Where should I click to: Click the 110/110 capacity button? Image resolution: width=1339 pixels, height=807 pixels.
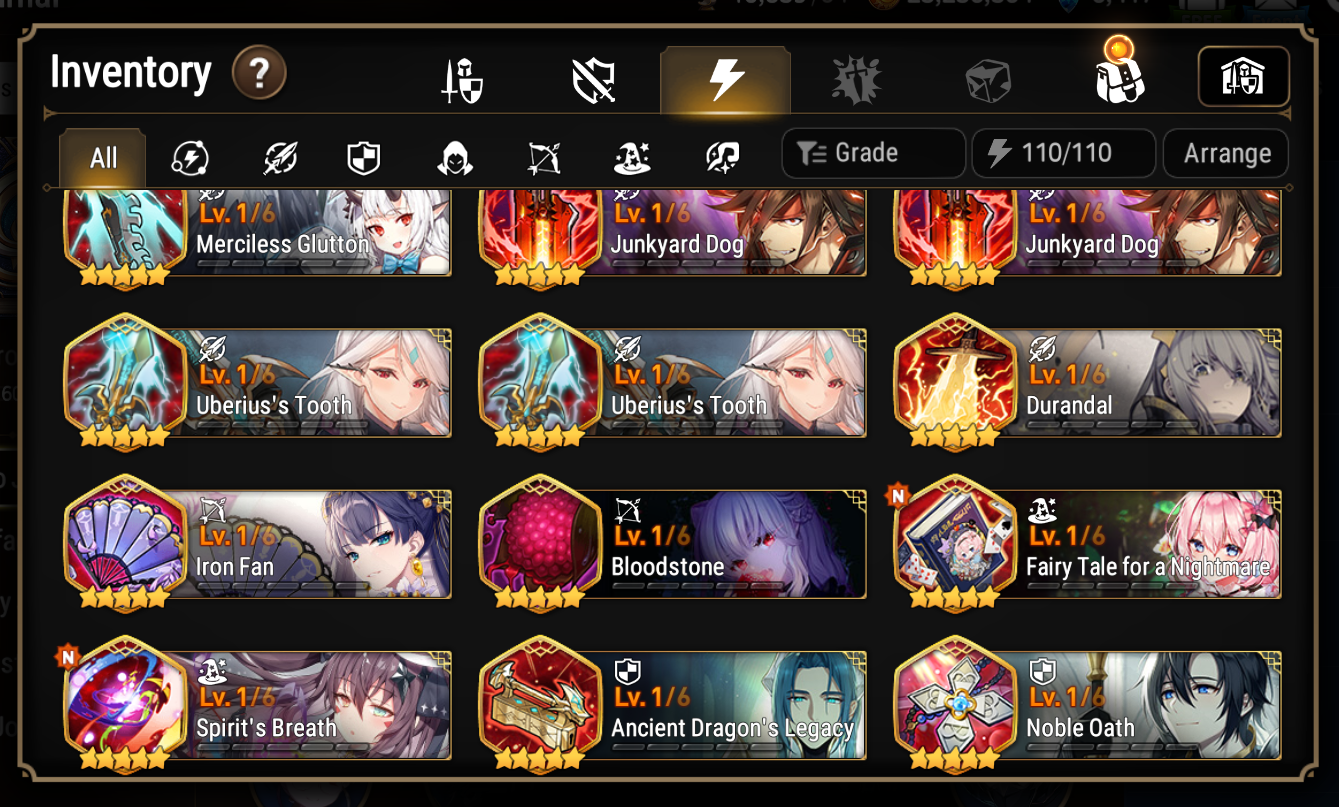point(1064,153)
